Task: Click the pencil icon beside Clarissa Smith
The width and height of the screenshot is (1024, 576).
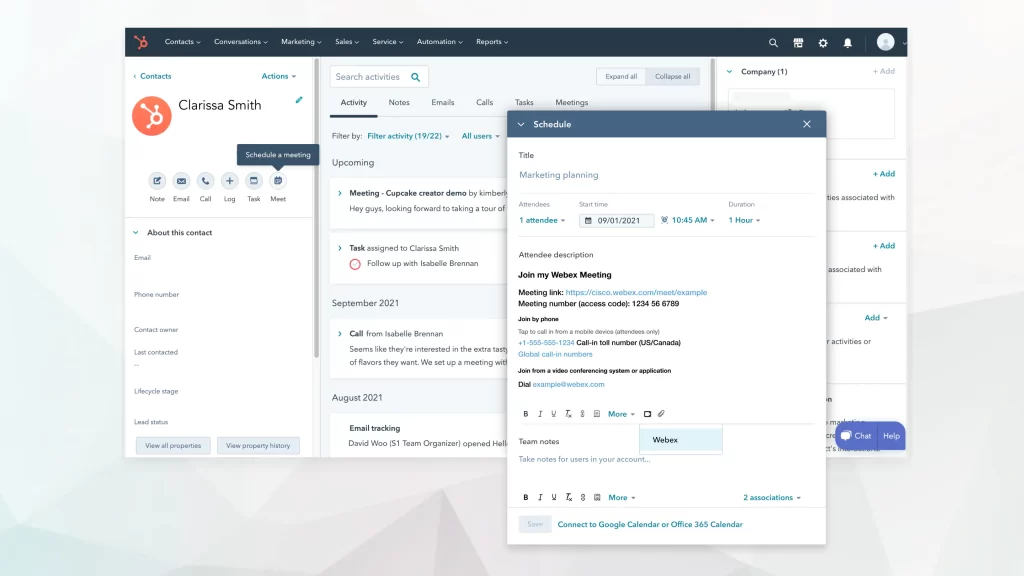Action: pyautogui.click(x=298, y=100)
